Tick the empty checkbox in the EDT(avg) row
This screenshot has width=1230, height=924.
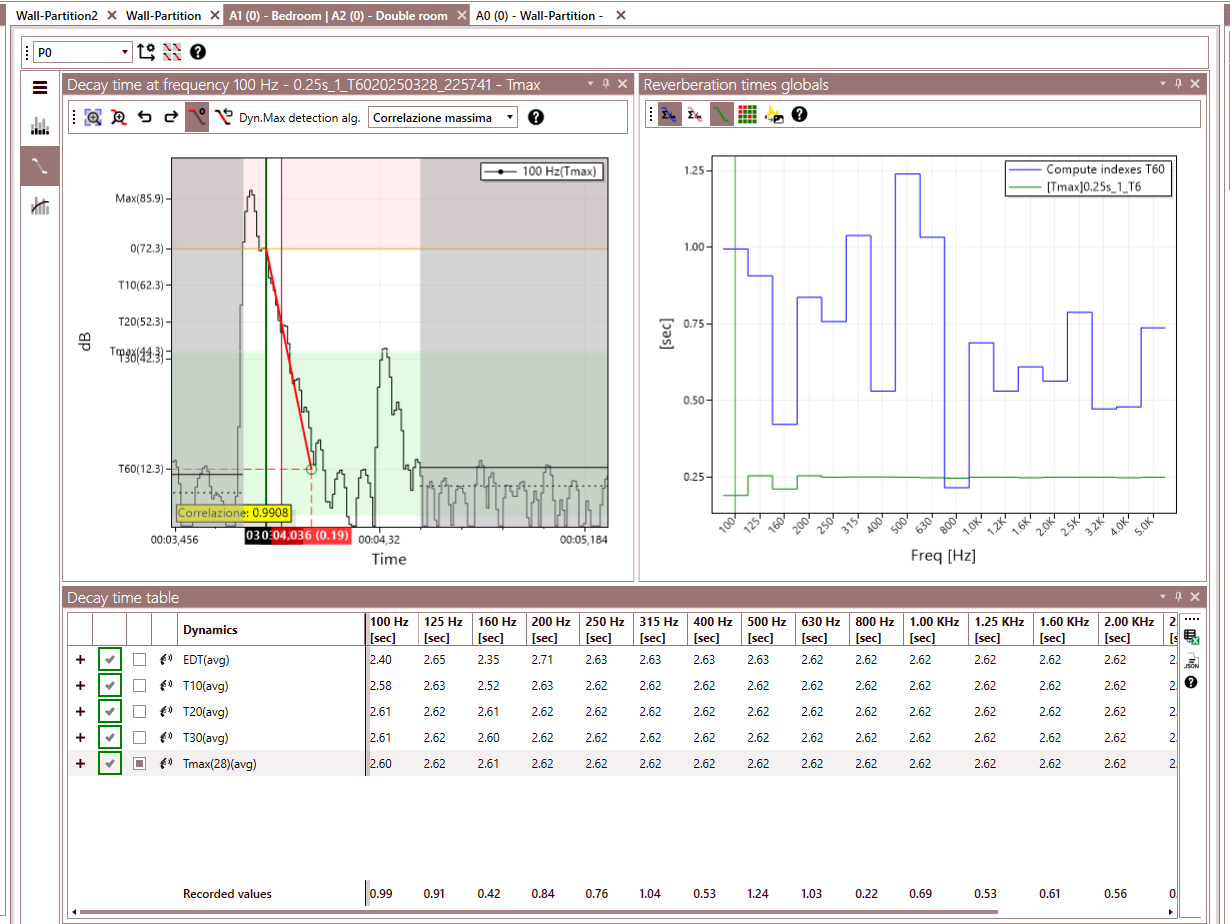point(140,659)
